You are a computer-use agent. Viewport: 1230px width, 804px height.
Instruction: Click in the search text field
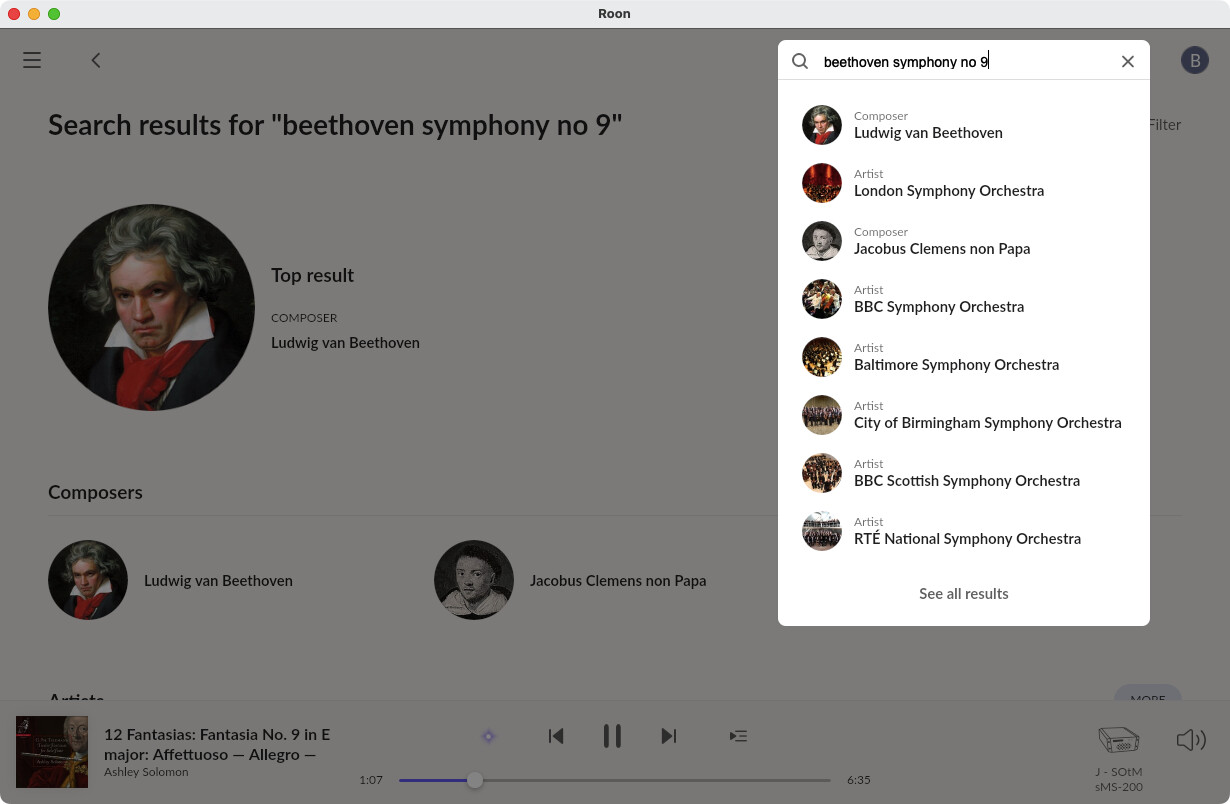960,62
